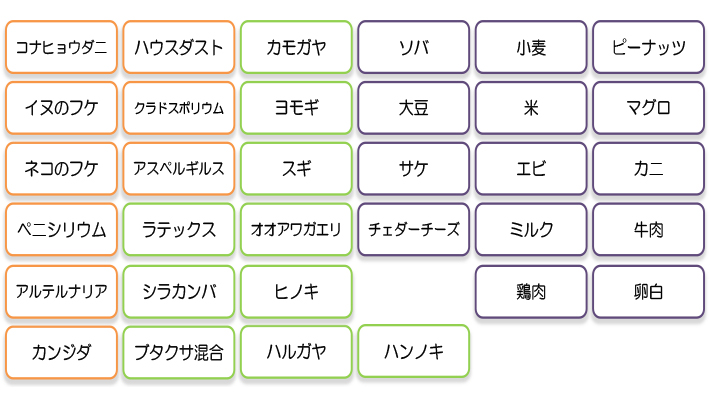The image size is (710, 413).
Task: Choose the 鶏肉 box
Action: 531,292
